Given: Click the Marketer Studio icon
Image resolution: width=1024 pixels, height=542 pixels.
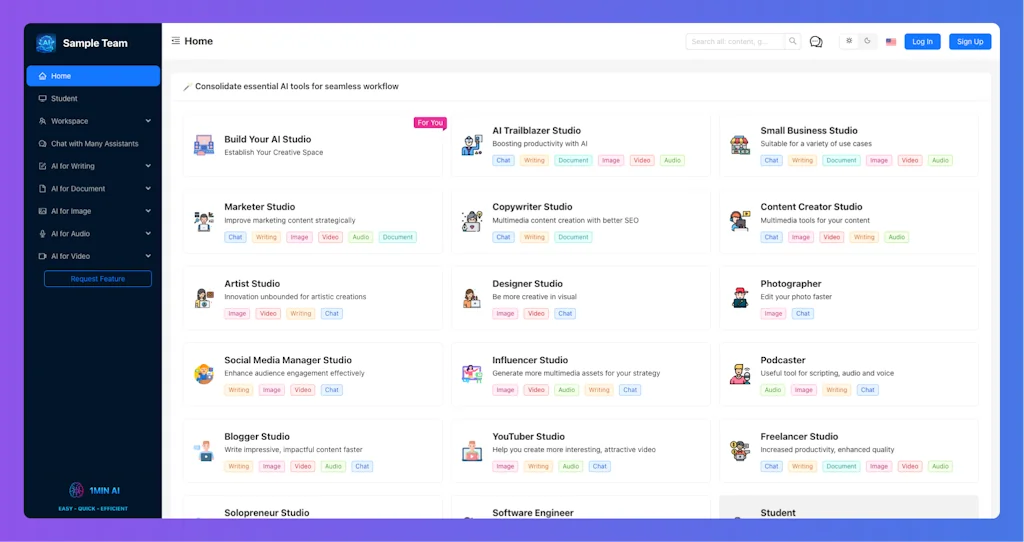Looking at the screenshot, I should (x=204, y=221).
